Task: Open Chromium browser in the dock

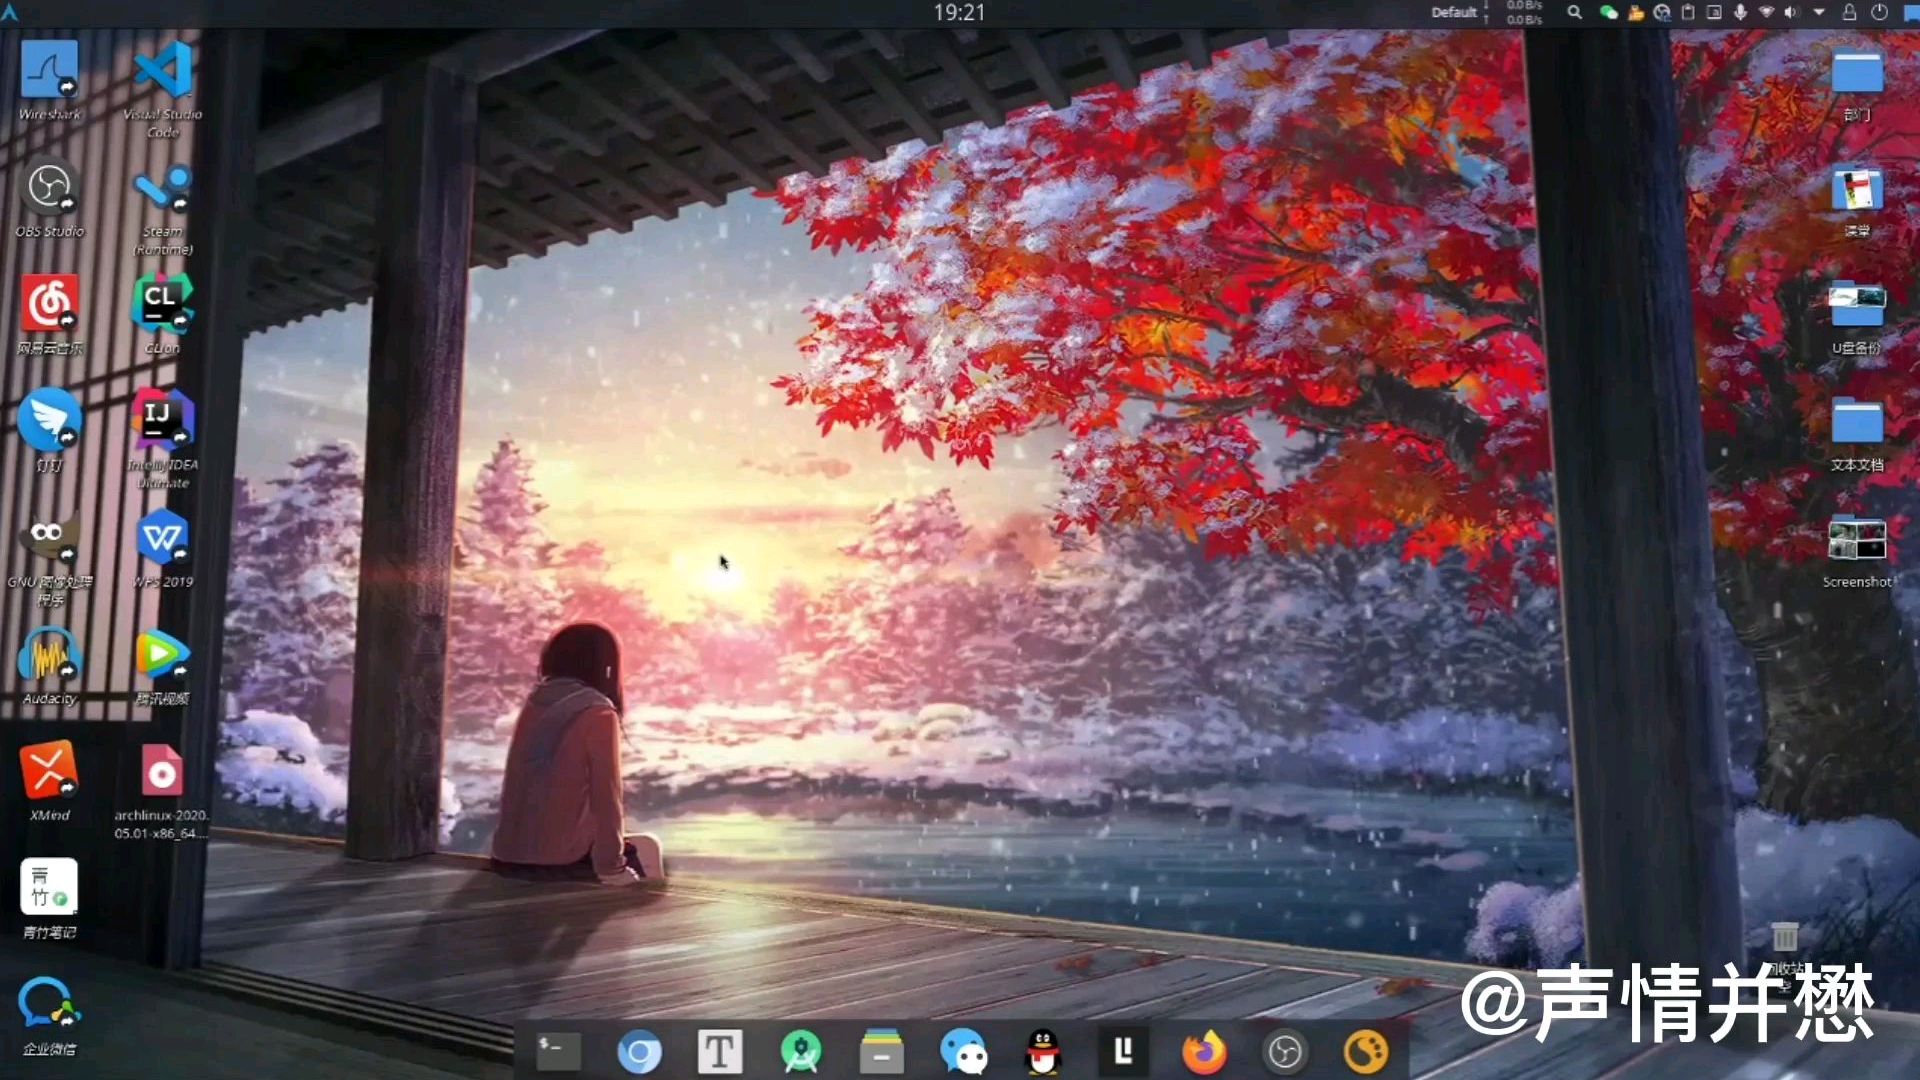Action: coord(639,1052)
